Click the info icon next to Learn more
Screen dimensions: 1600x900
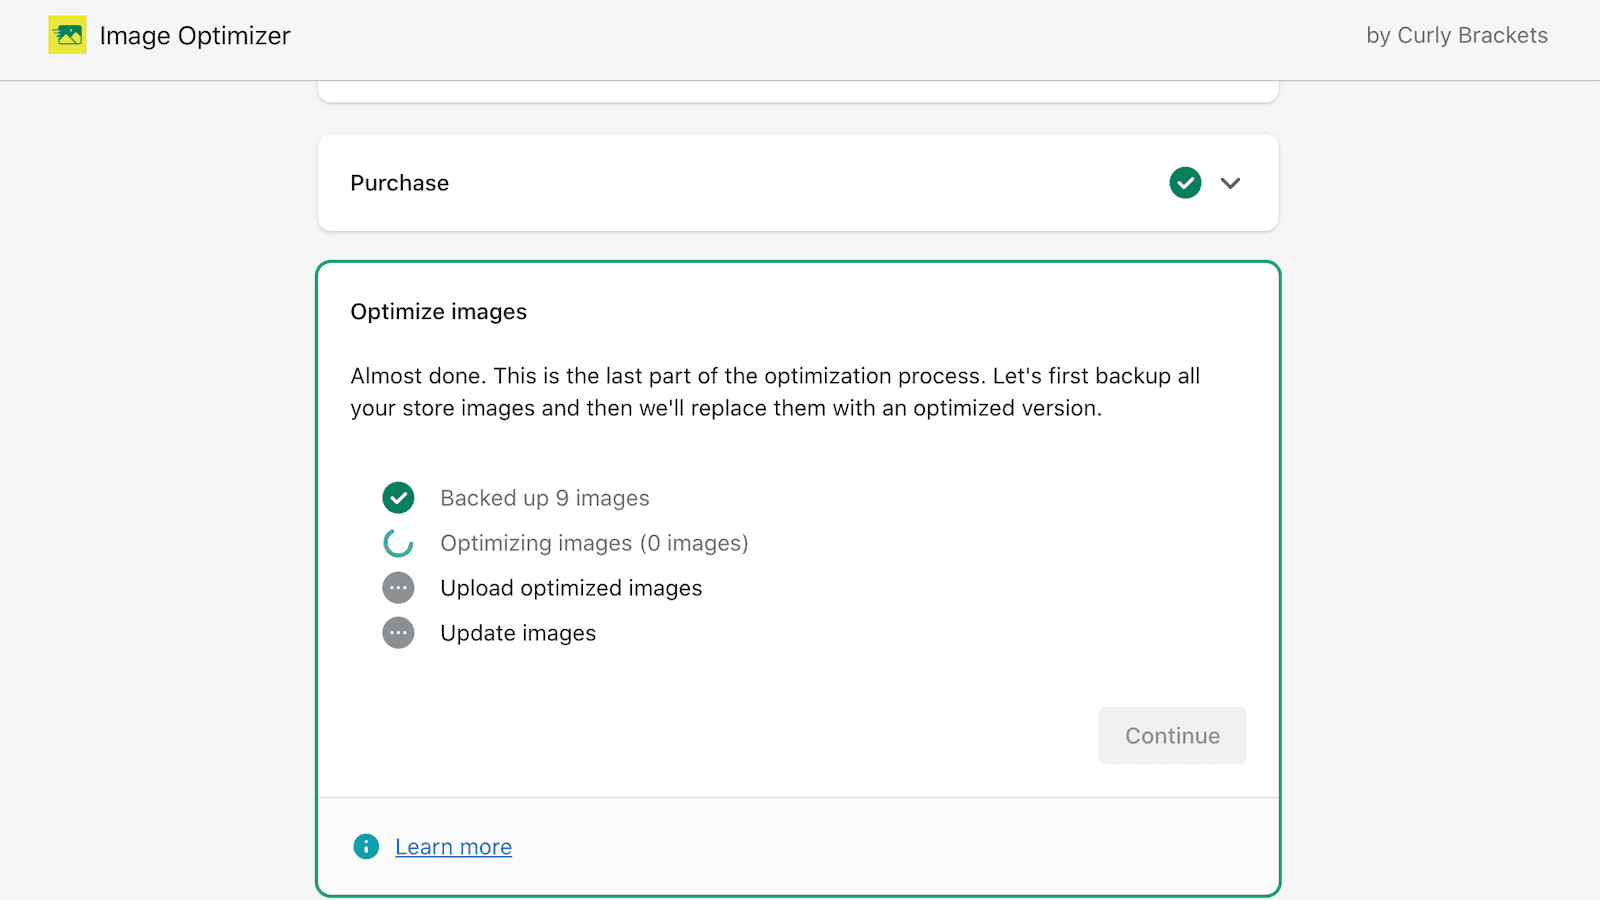point(366,846)
